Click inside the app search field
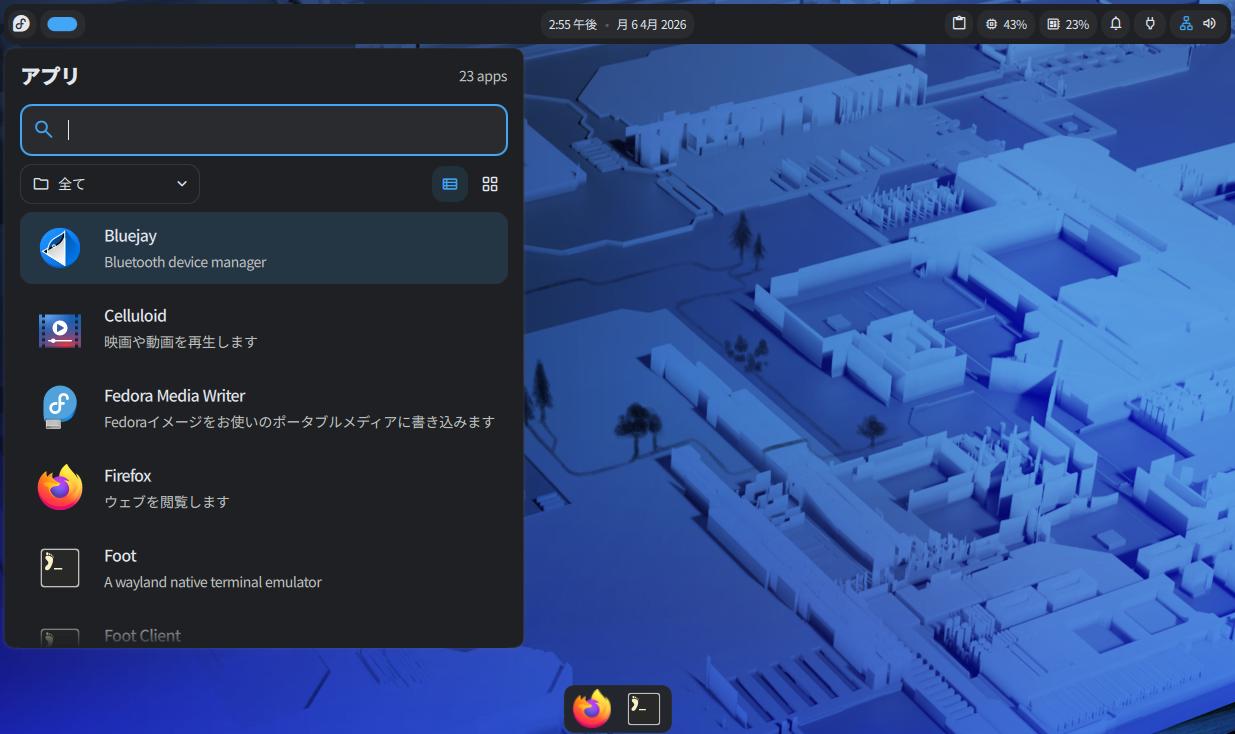 tap(280, 130)
